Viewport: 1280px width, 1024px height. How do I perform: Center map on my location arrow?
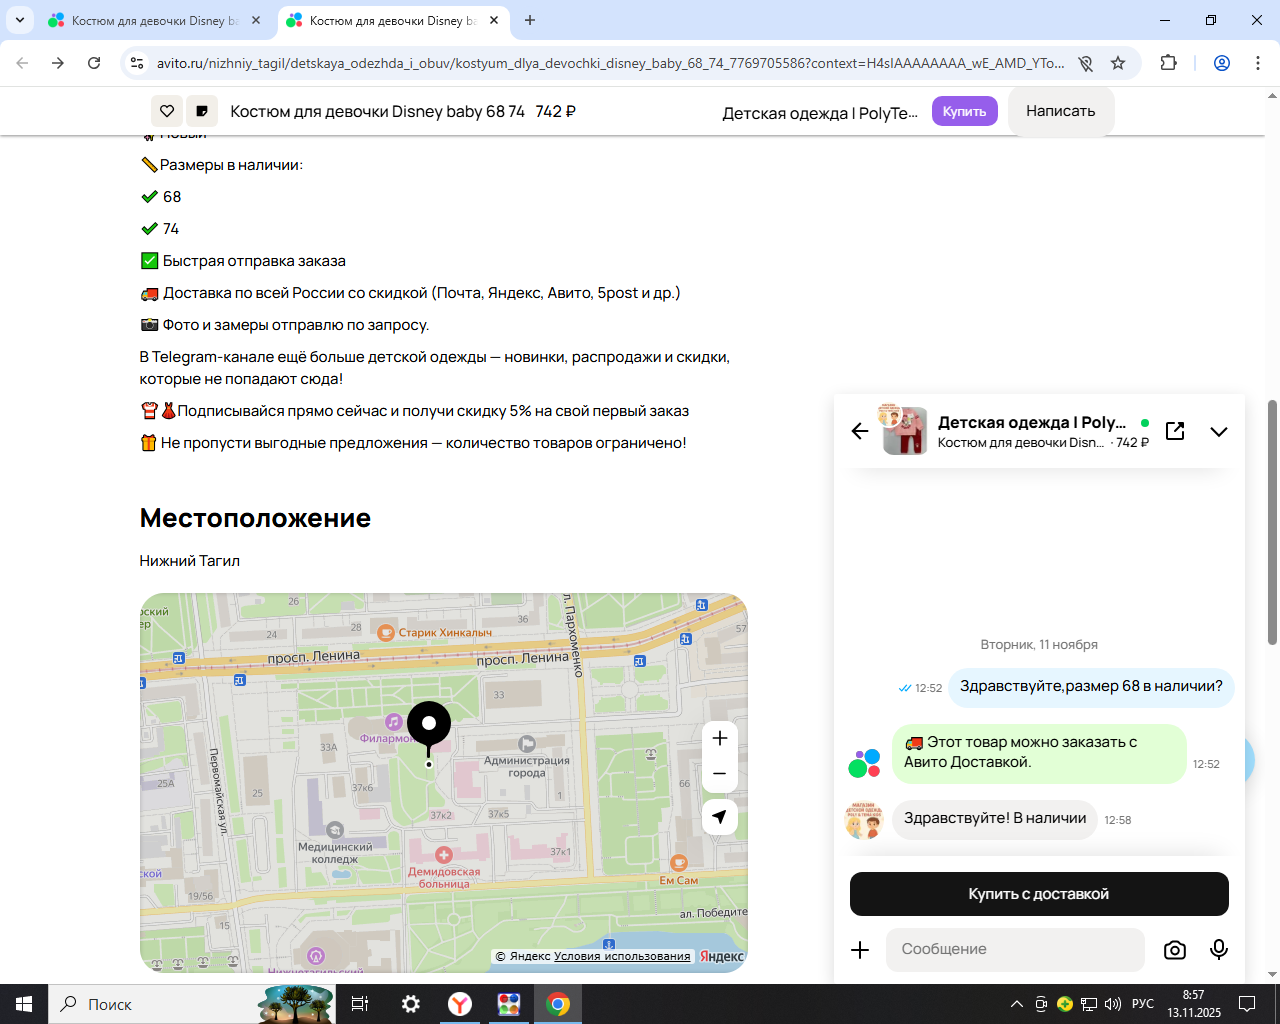719,817
